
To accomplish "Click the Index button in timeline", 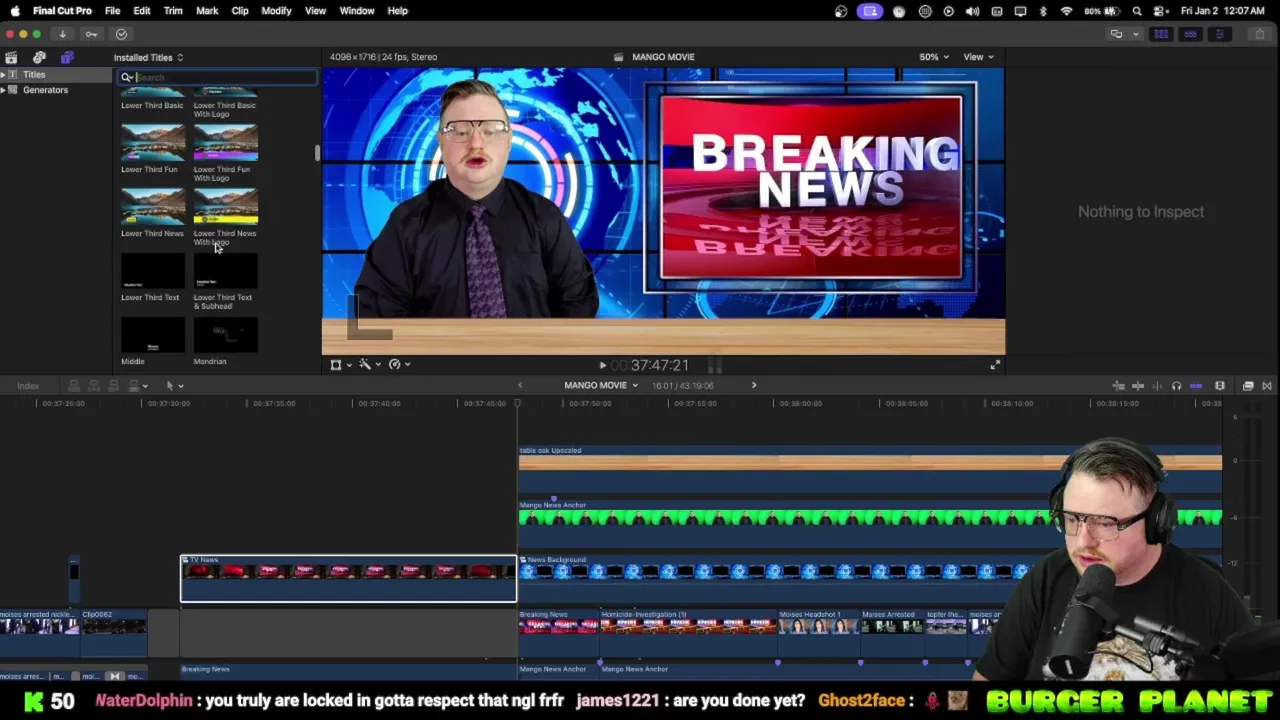I will [x=28, y=386].
